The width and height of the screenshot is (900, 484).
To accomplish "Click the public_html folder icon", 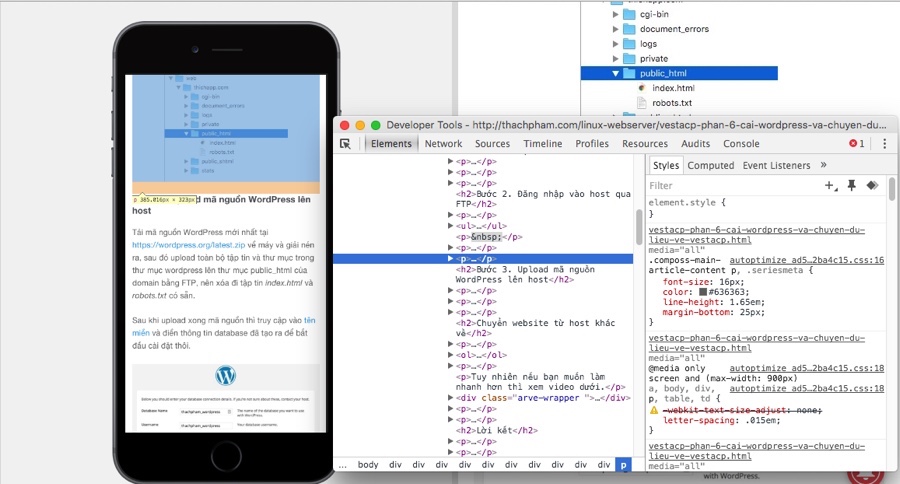I will (630, 73).
